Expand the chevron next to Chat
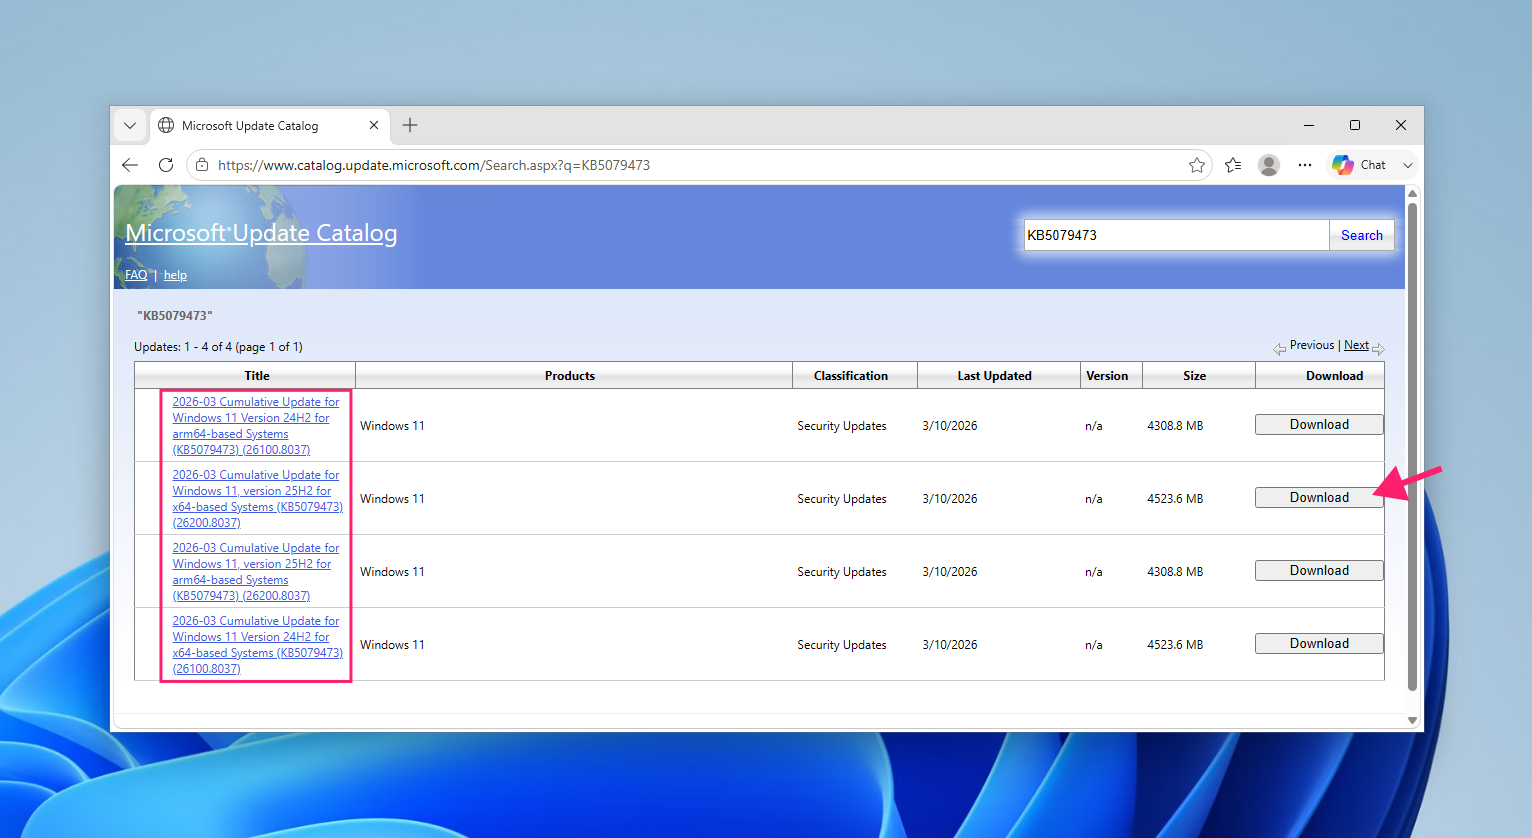The image size is (1532, 838). (1408, 165)
